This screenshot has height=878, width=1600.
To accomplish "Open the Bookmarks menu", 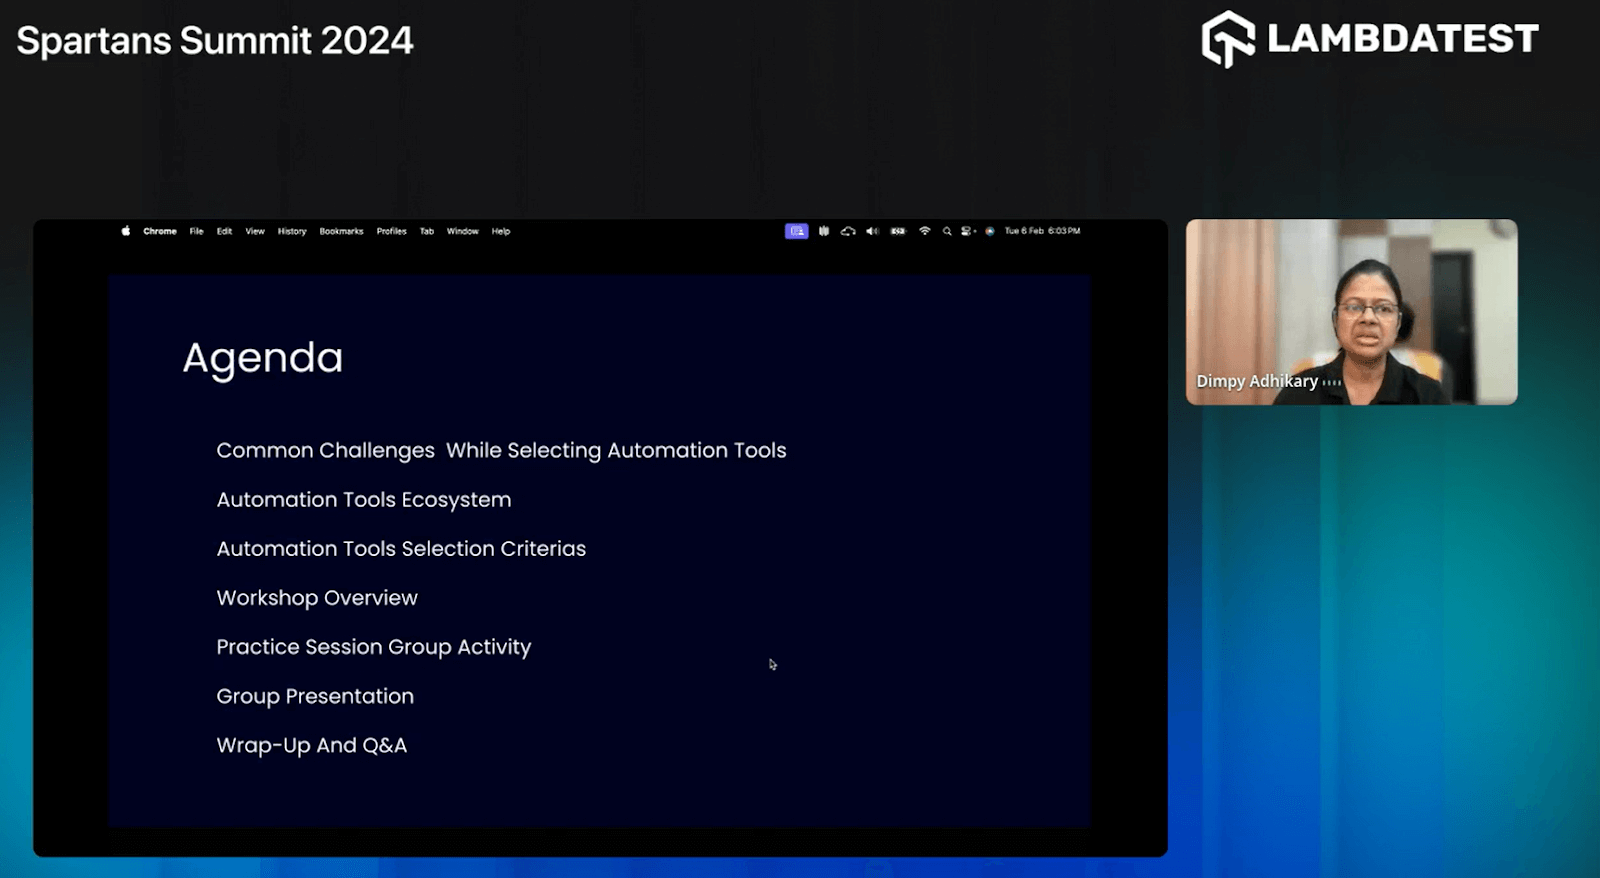I will 342,231.
